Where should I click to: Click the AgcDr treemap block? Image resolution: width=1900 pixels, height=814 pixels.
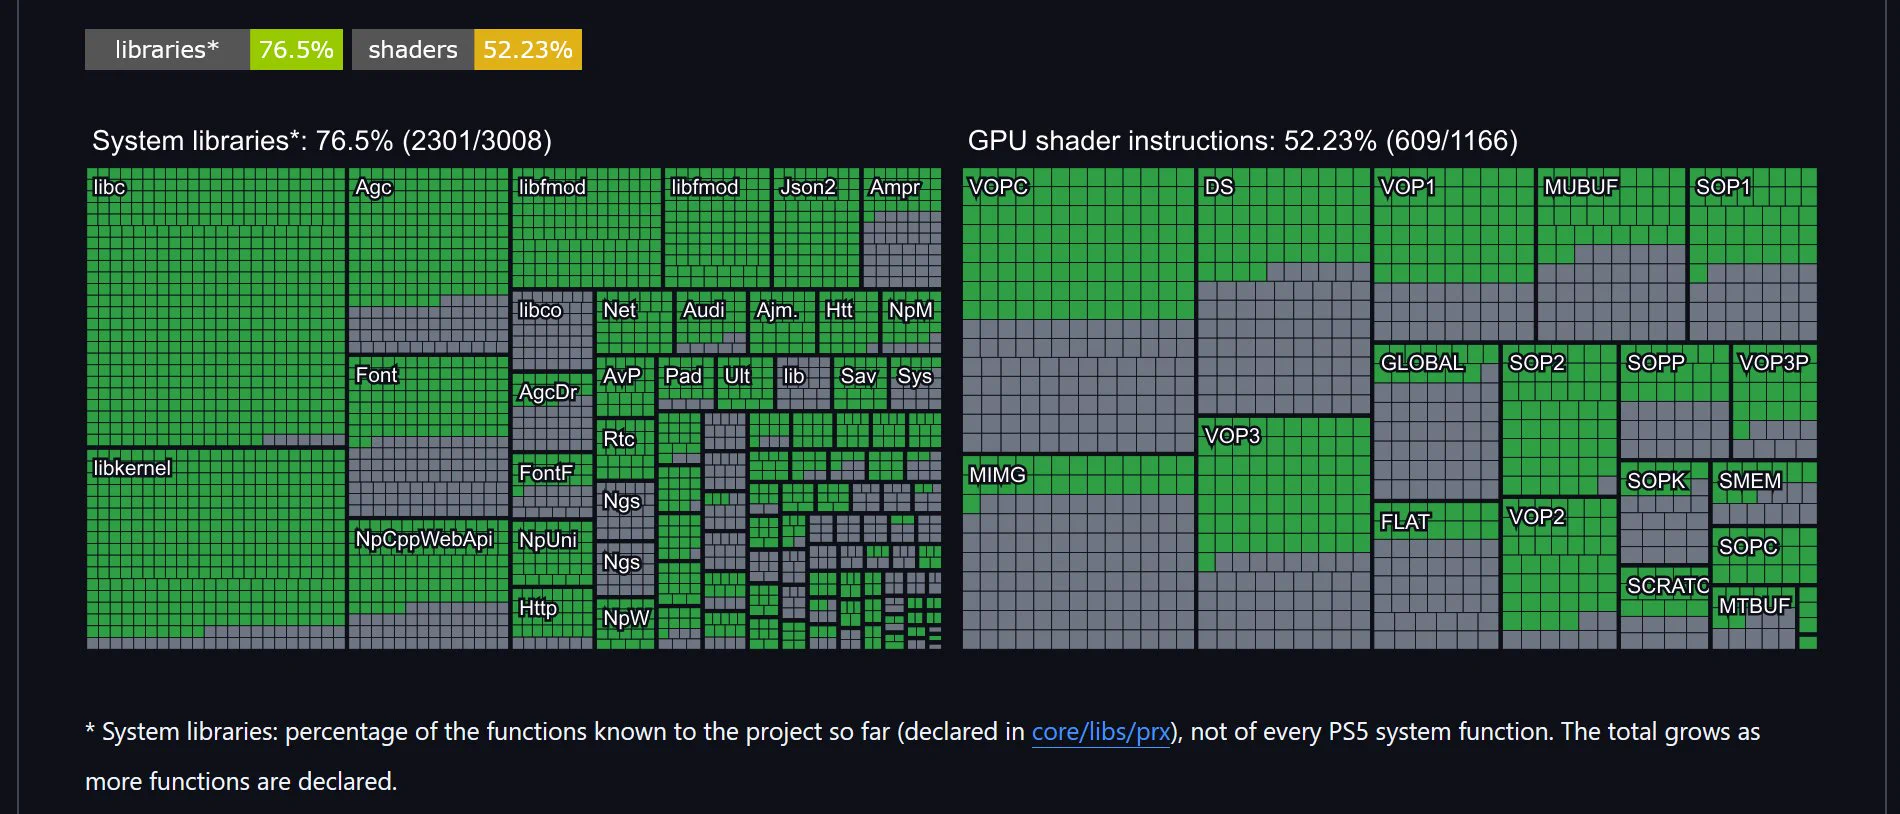552,413
